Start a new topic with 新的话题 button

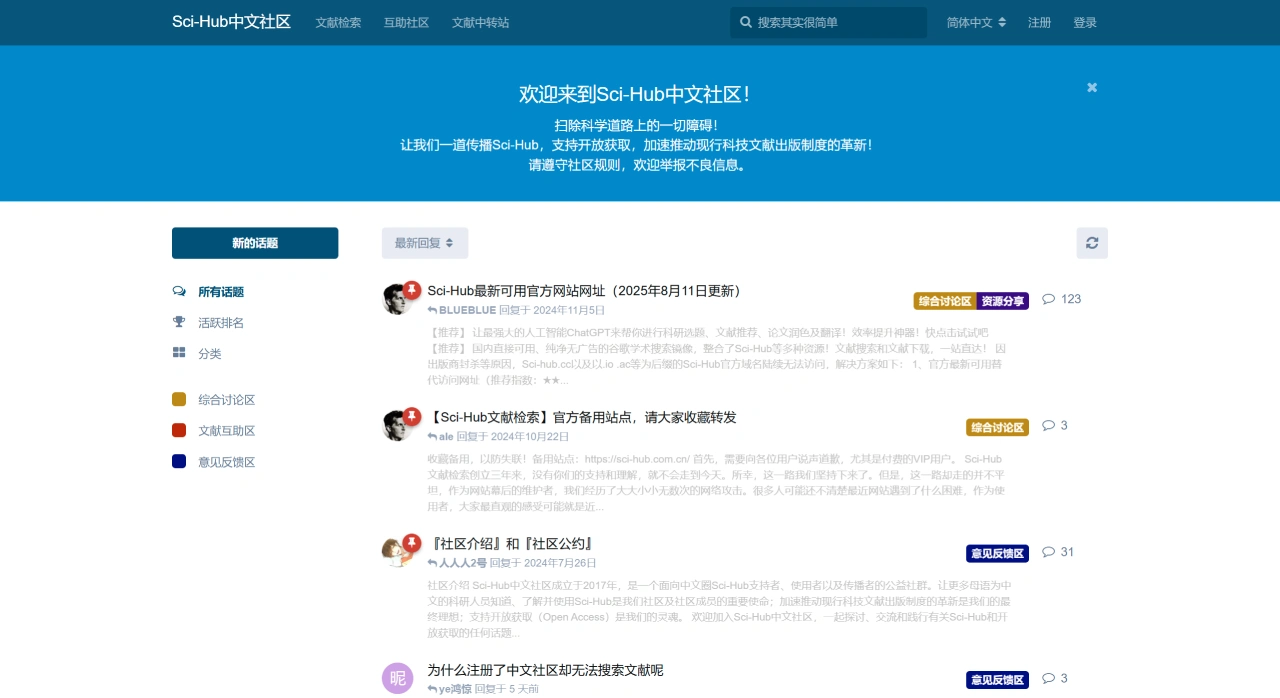pyautogui.click(x=255, y=243)
